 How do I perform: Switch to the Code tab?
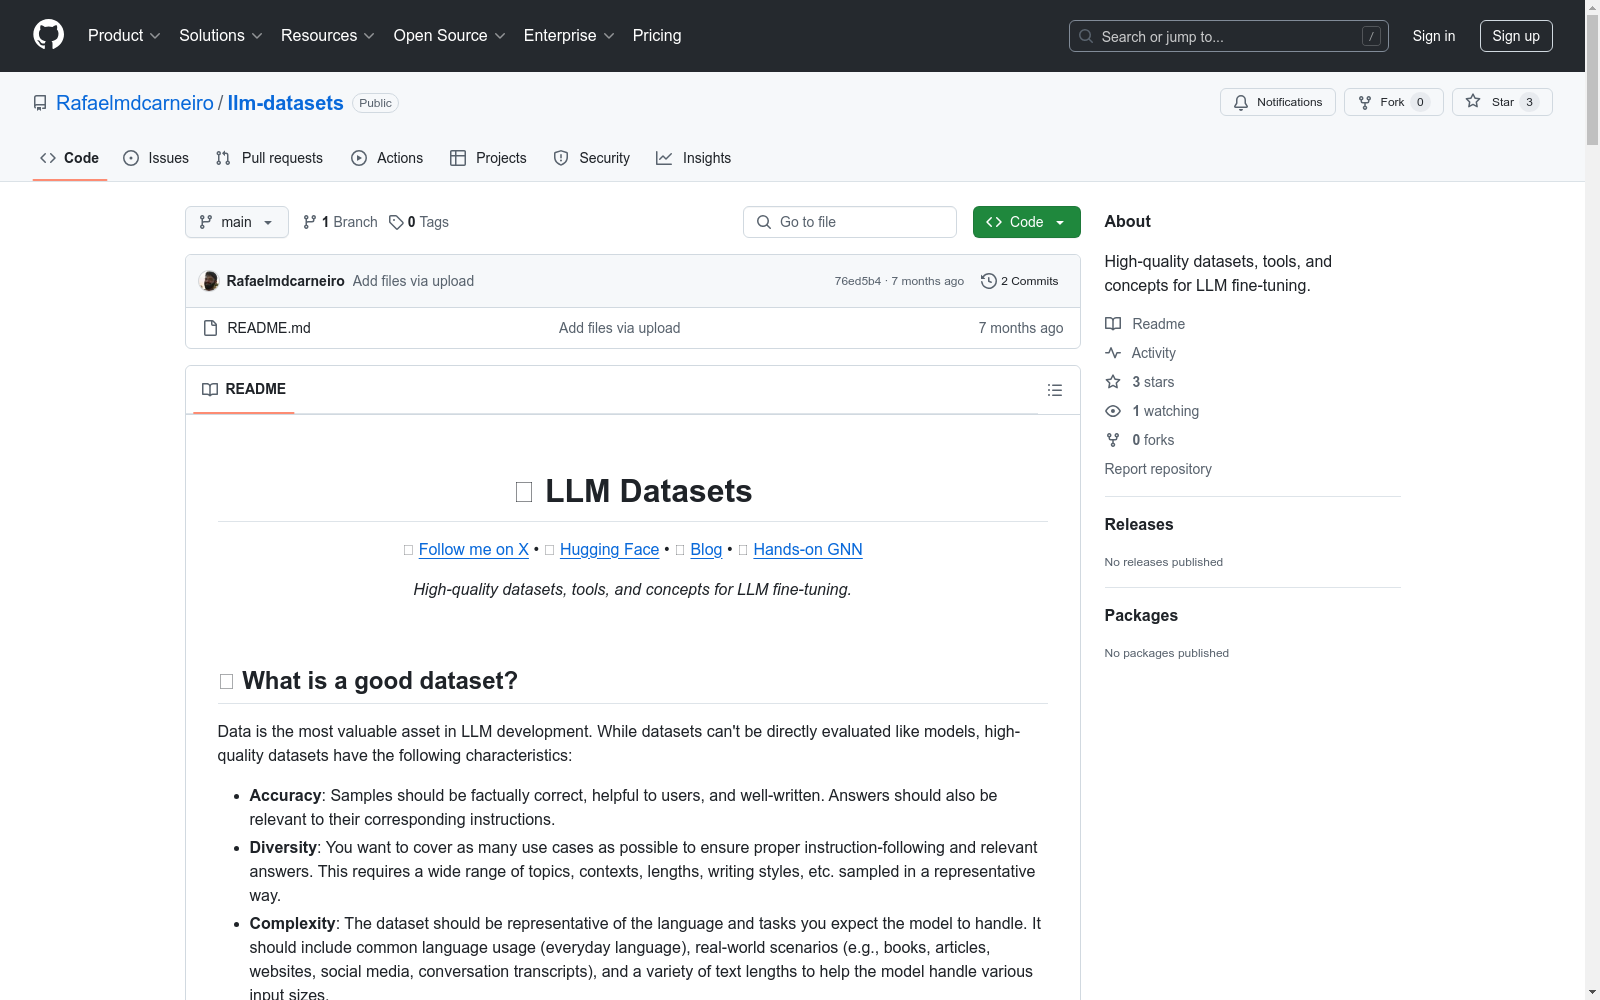click(x=70, y=158)
